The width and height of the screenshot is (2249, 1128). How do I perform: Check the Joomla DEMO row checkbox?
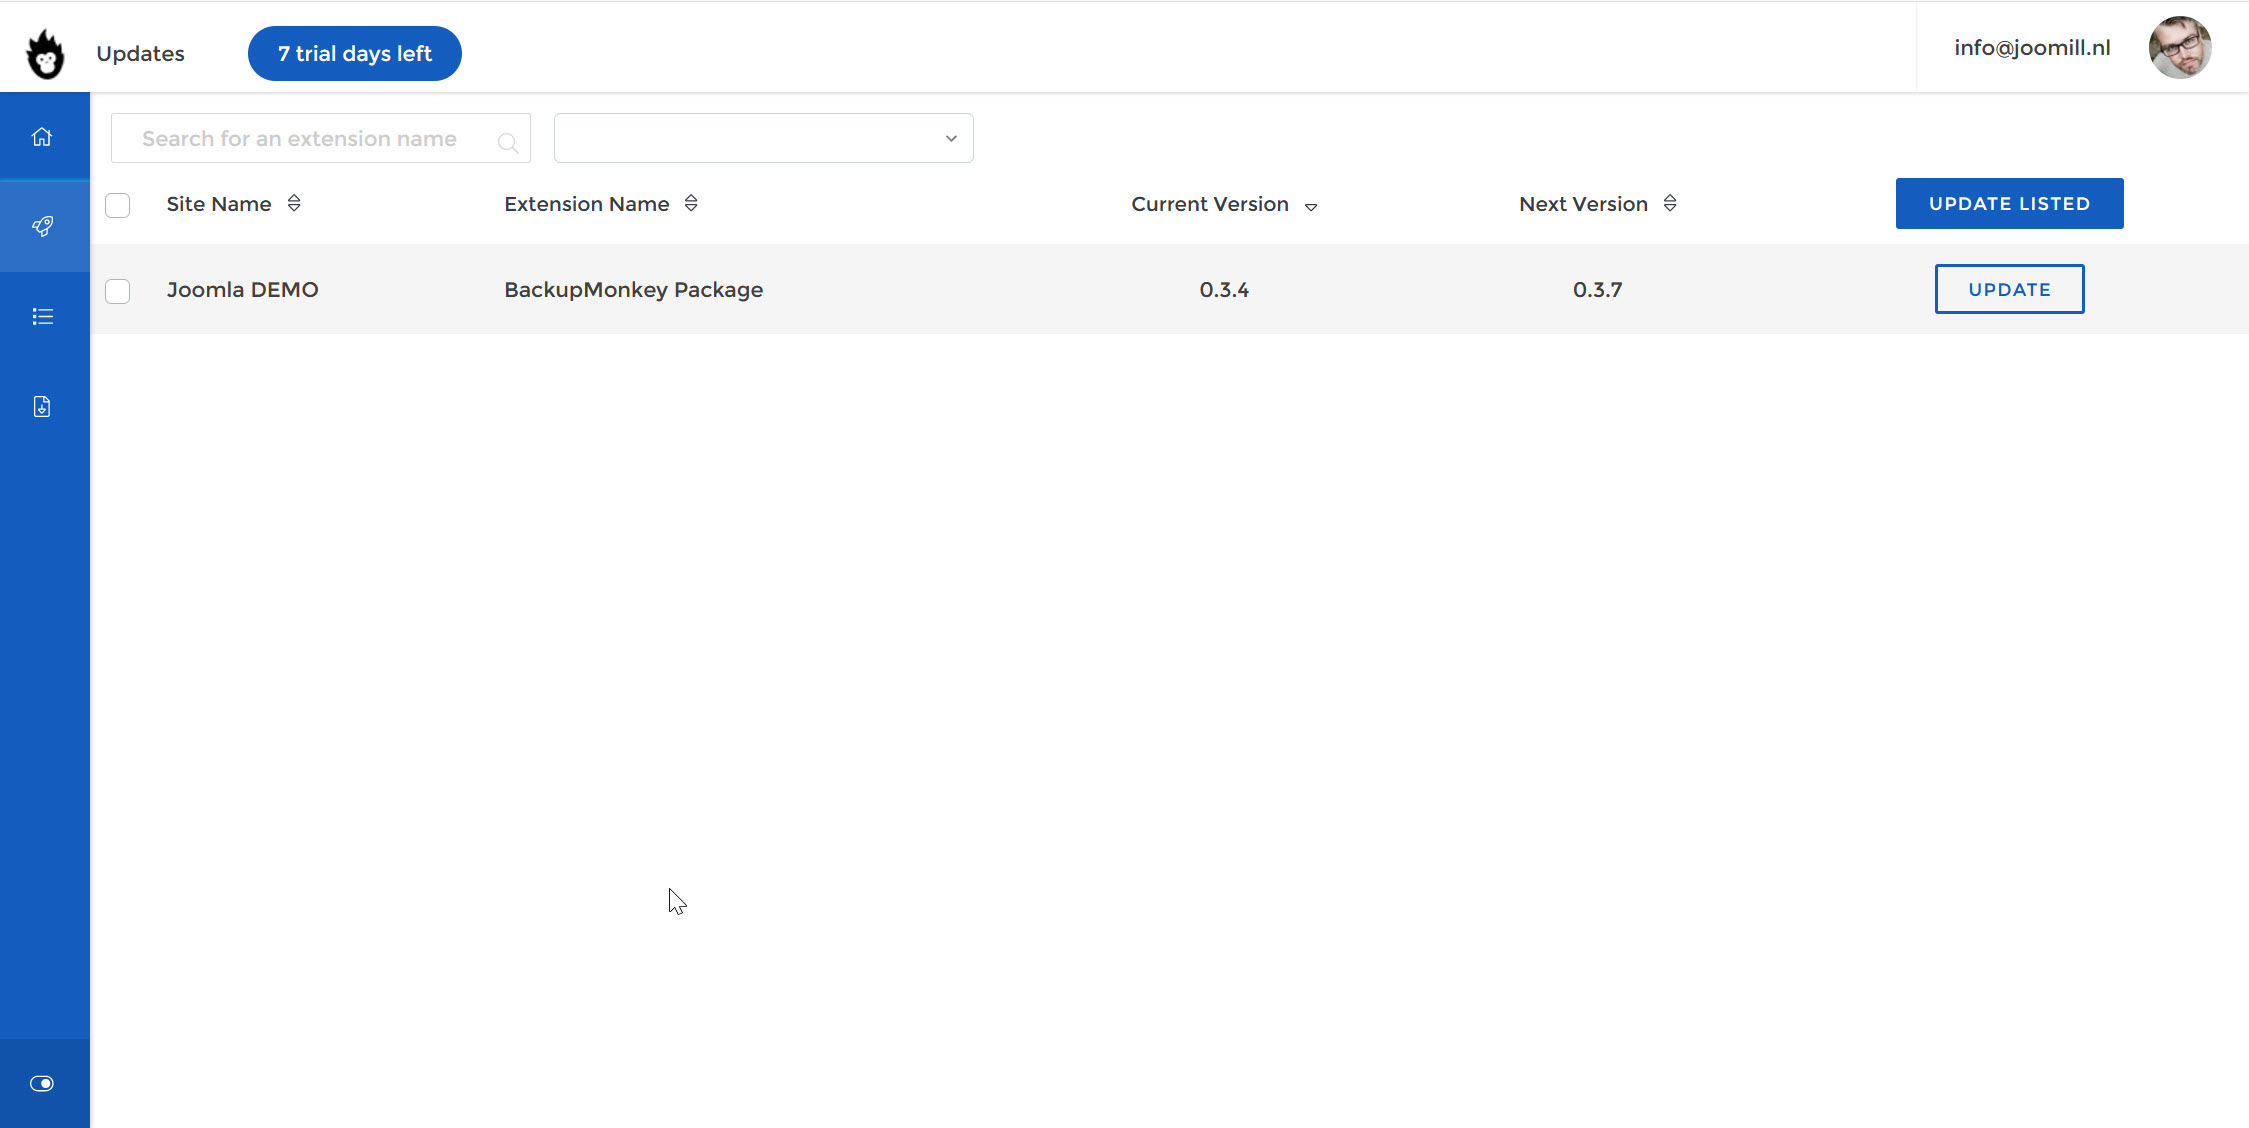(x=118, y=291)
